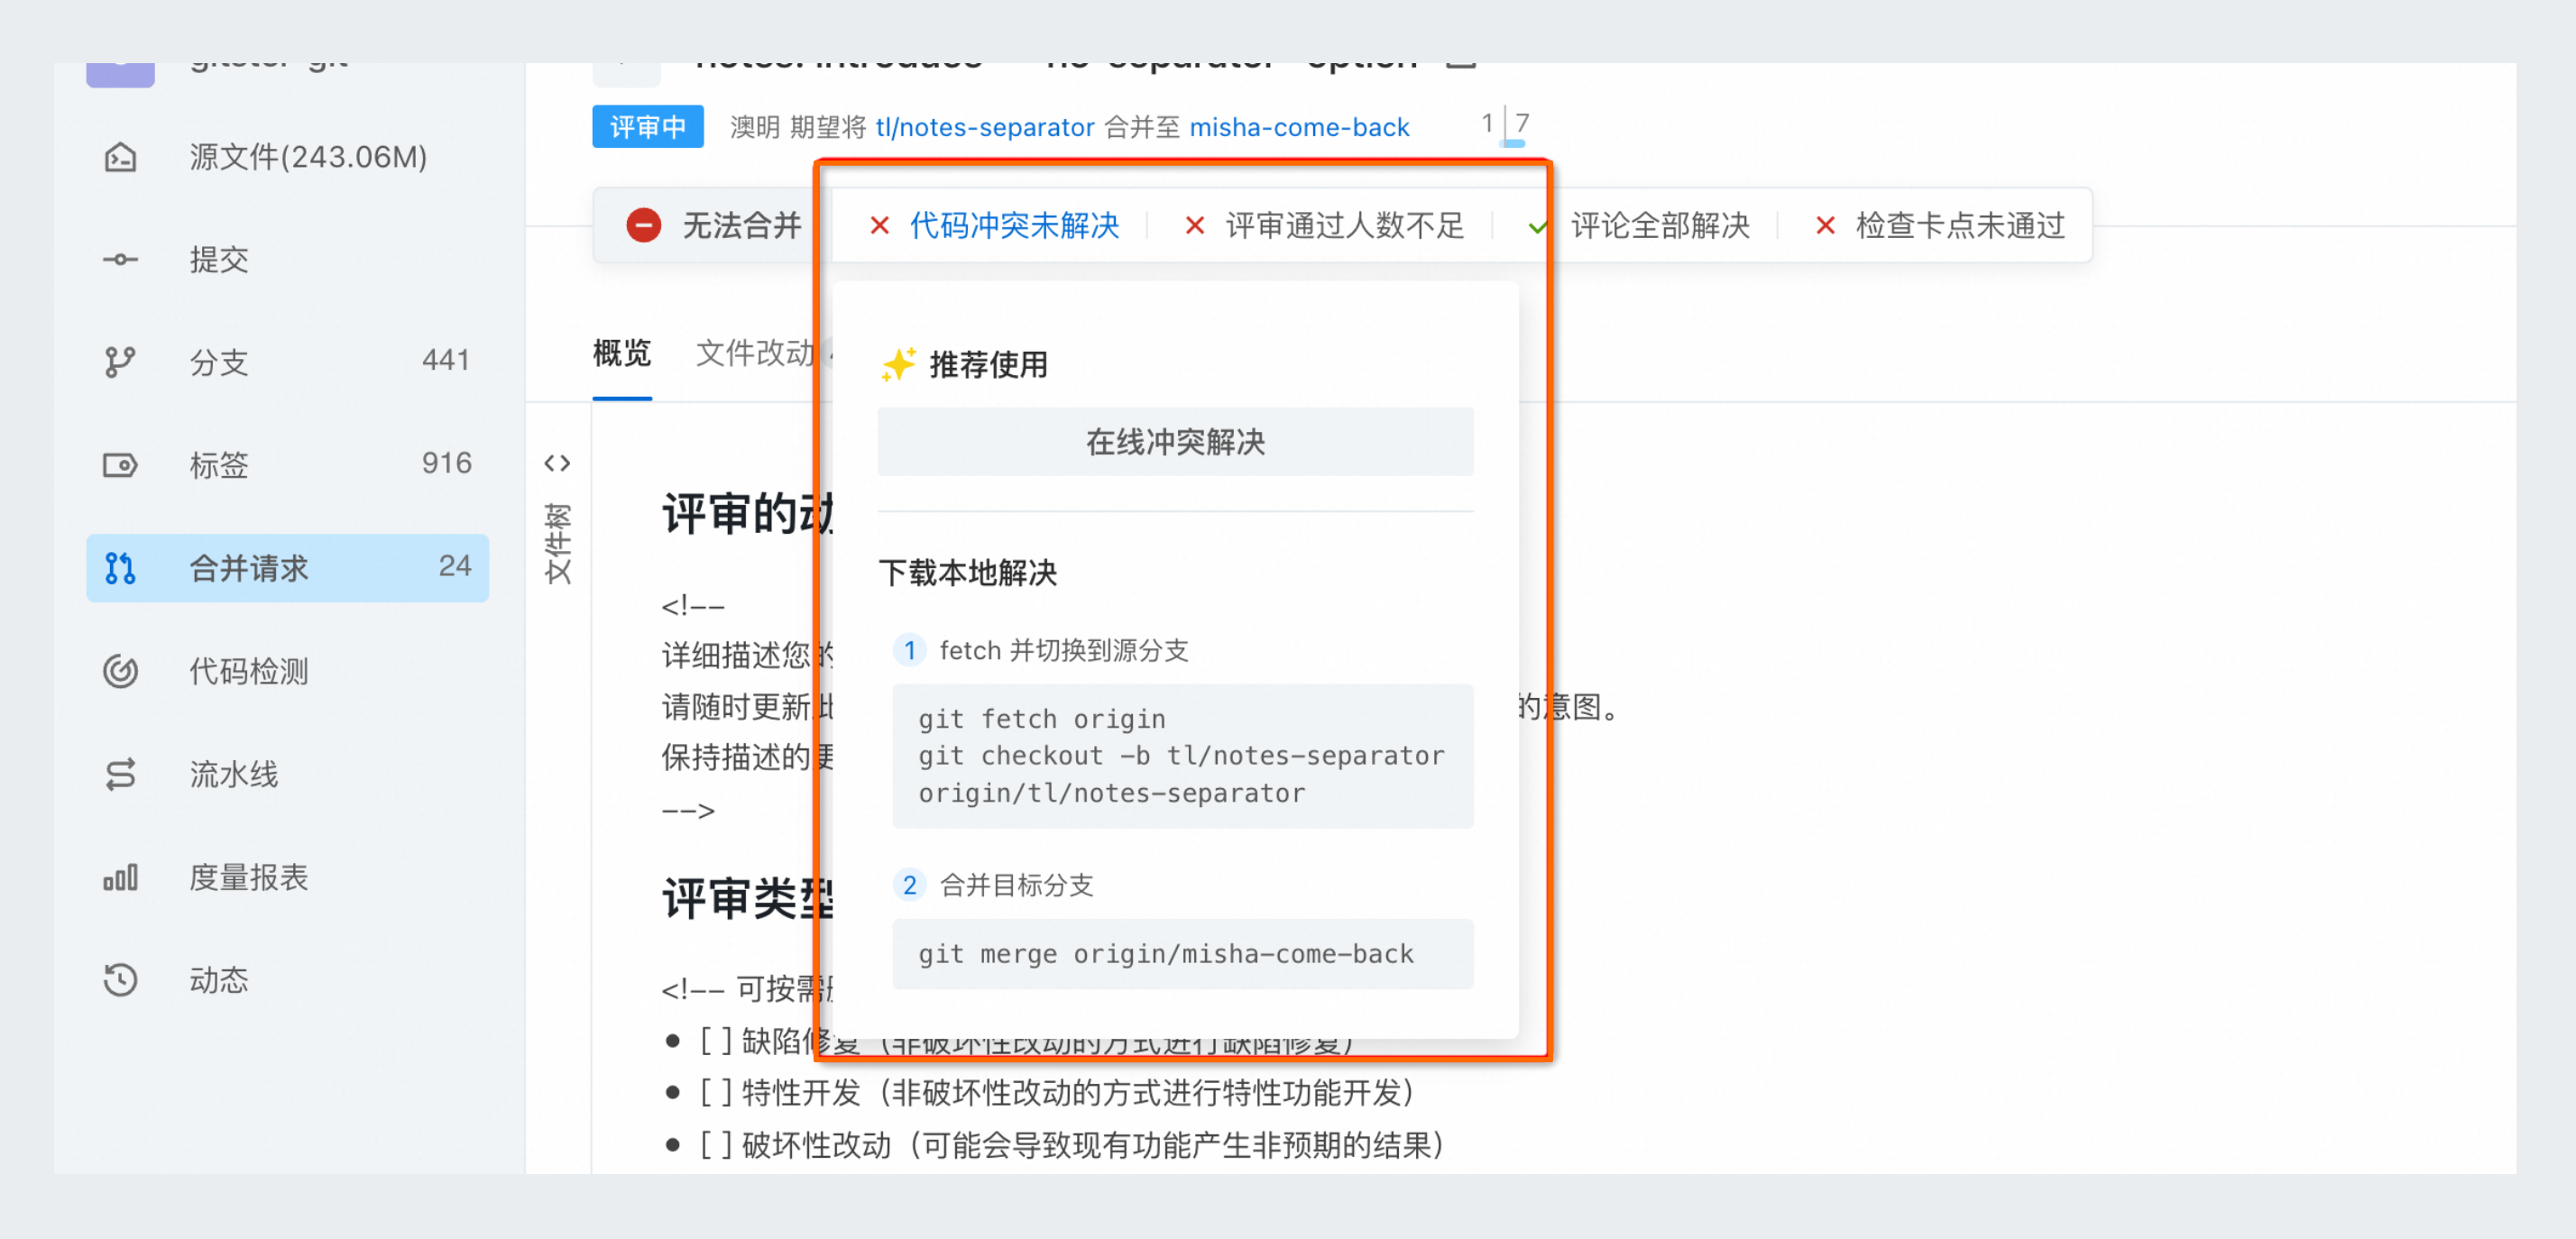Toggle the 破坏性改动 checkbox item

point(716,1144)
